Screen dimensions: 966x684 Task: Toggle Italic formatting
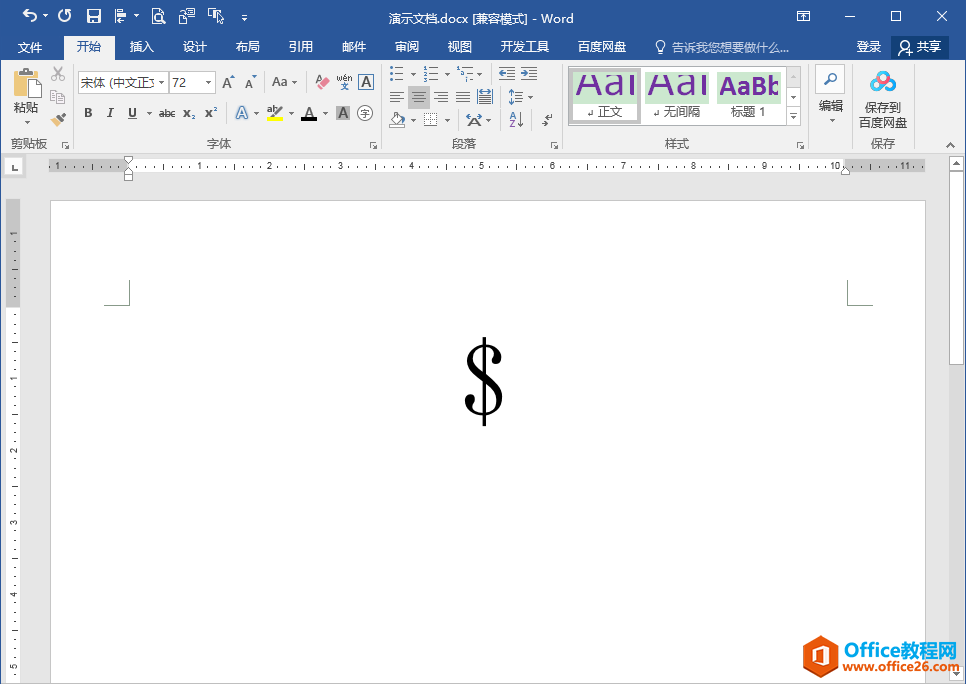point(110,113)
